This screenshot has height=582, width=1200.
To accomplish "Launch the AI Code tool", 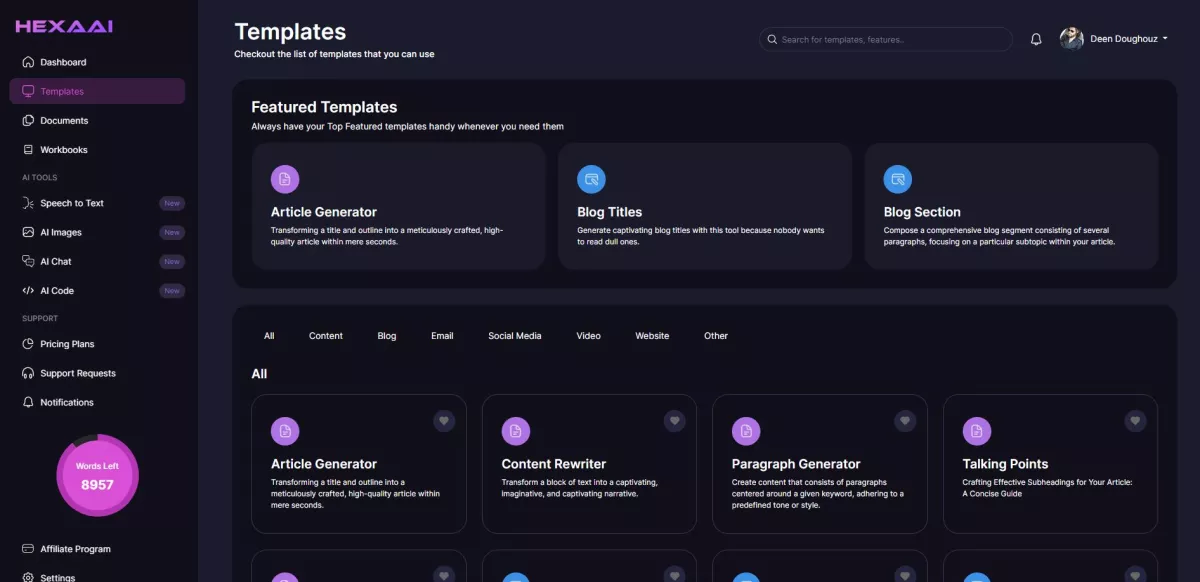I will pyautogui.click(x=55, y=290).
